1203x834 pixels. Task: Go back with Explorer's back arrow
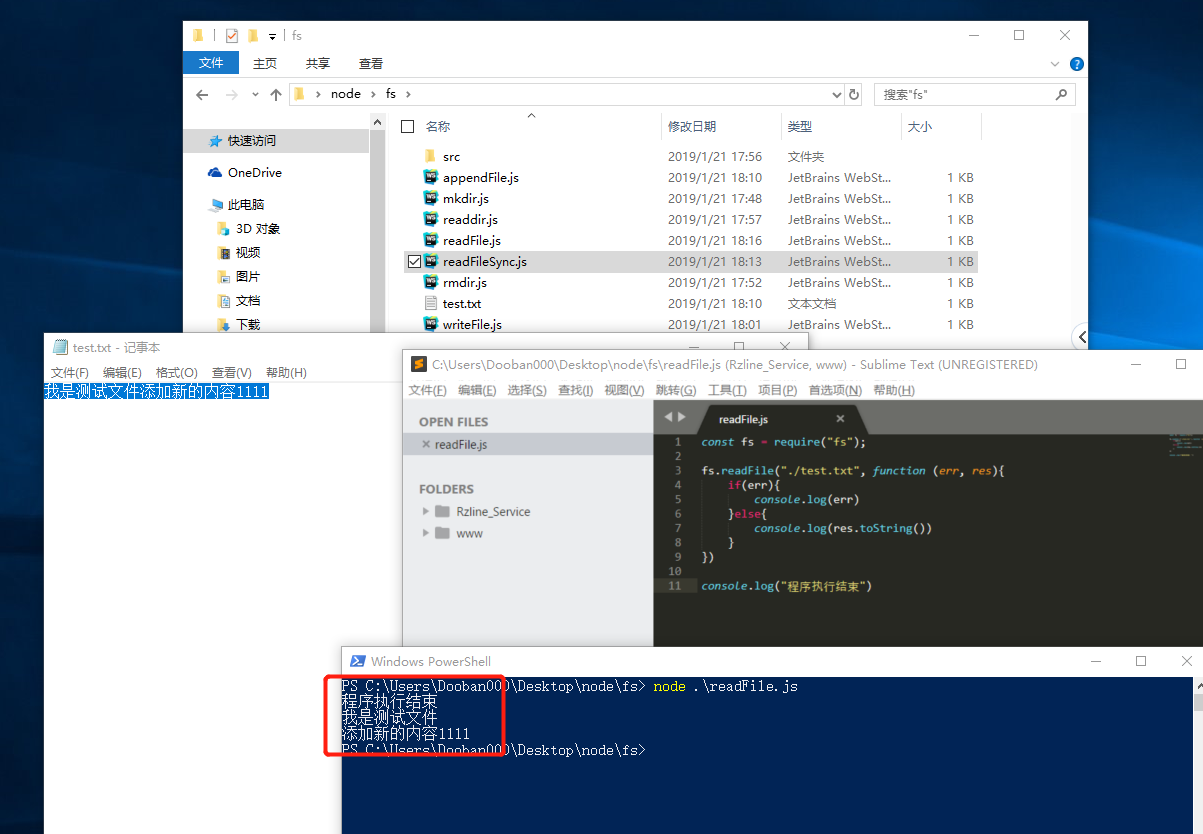[x=202, y=94]
